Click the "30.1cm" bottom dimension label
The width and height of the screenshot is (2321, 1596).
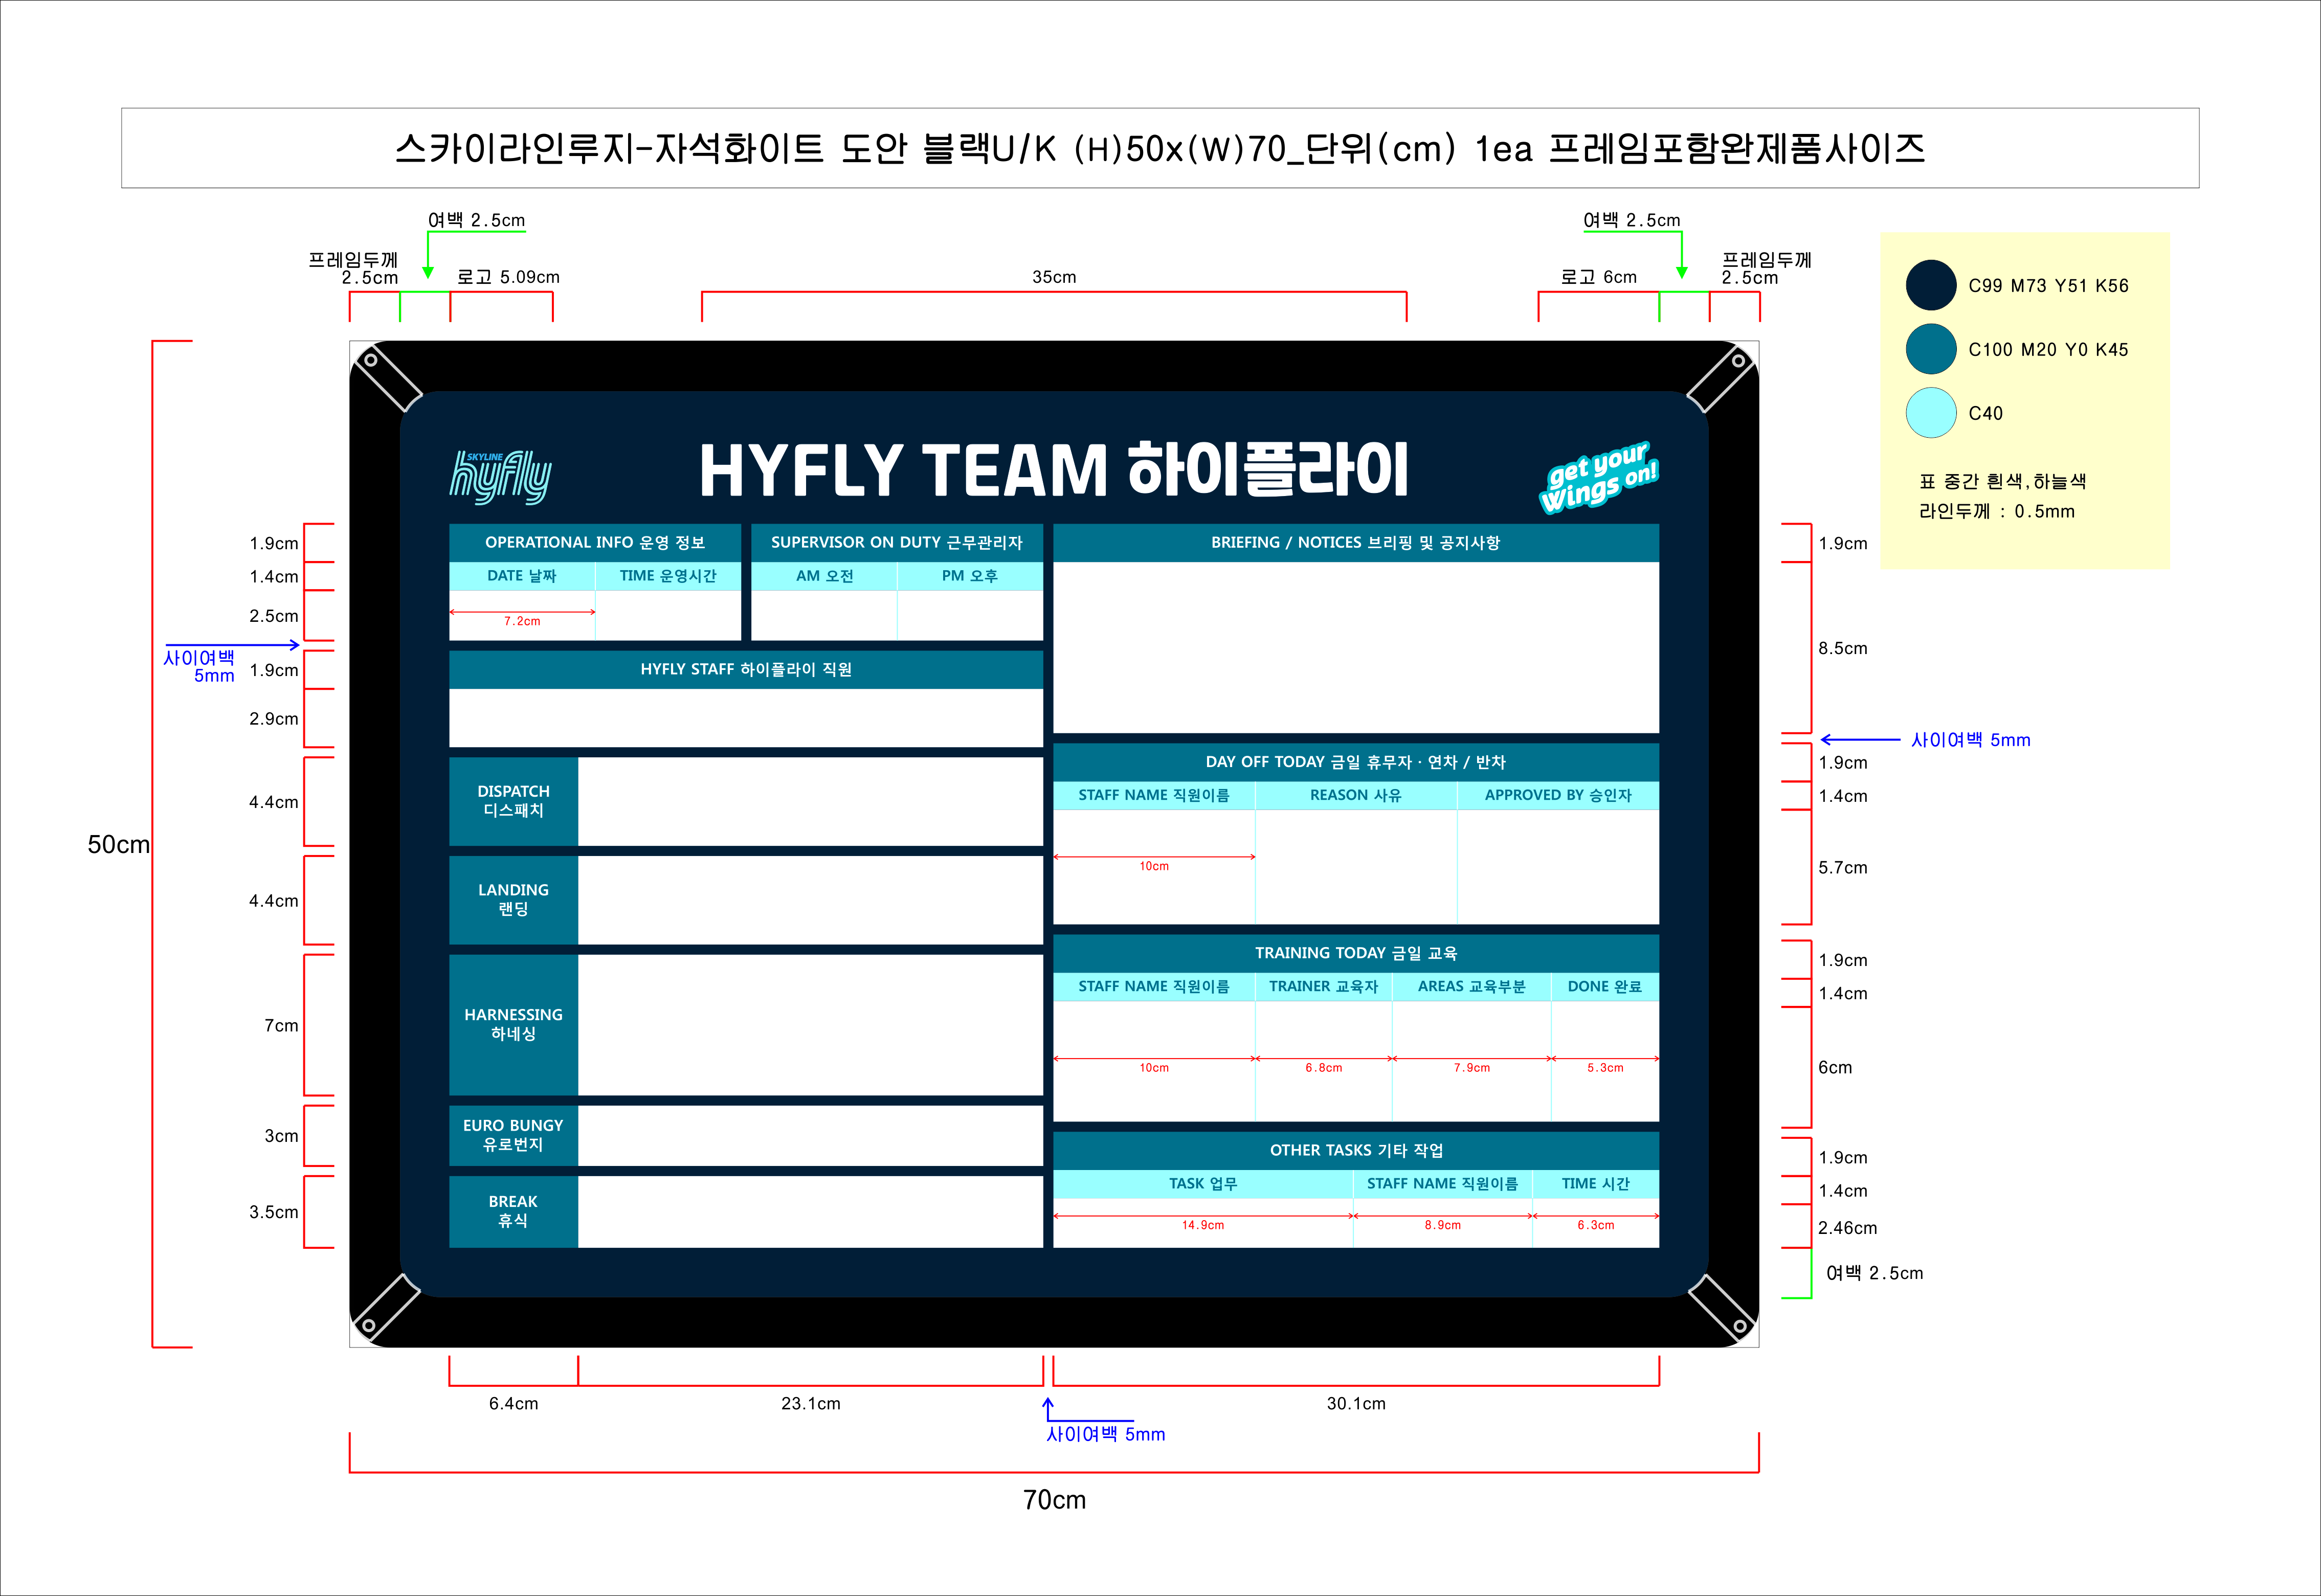click(x=1356, y=1404)
